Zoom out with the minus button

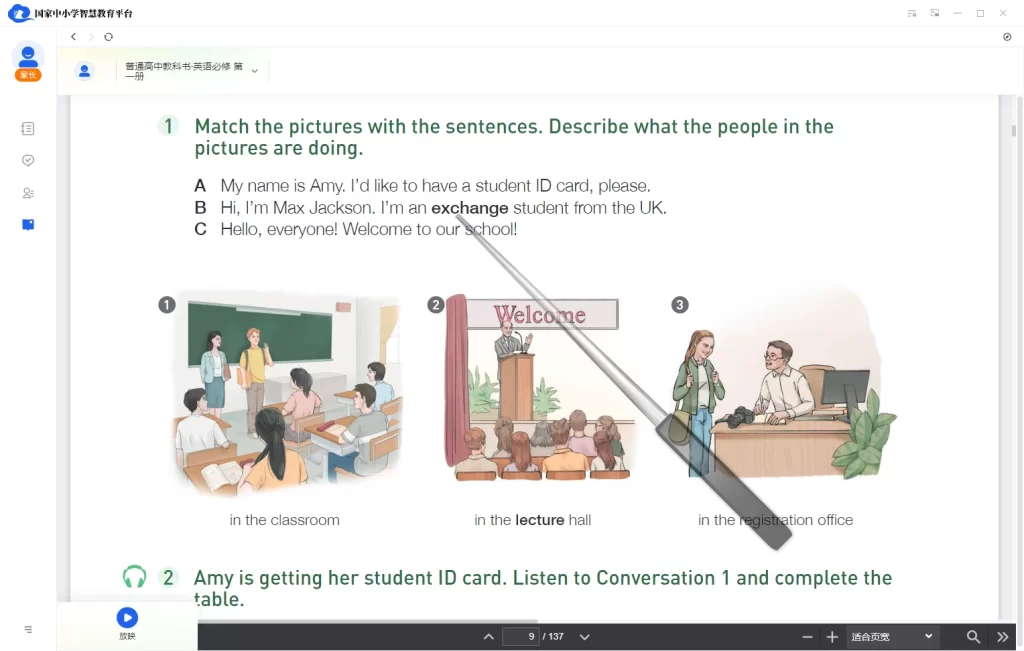point(807,637)
